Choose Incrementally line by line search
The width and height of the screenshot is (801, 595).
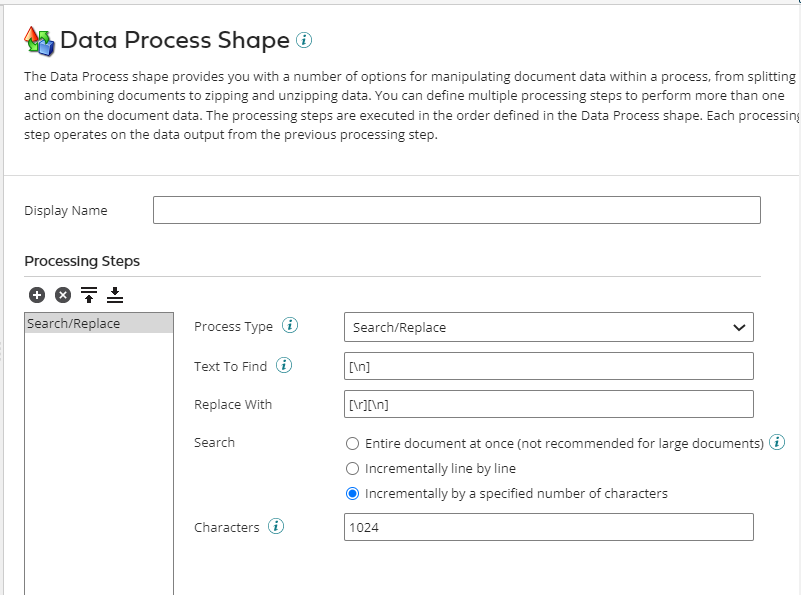[x=352, y=468]
